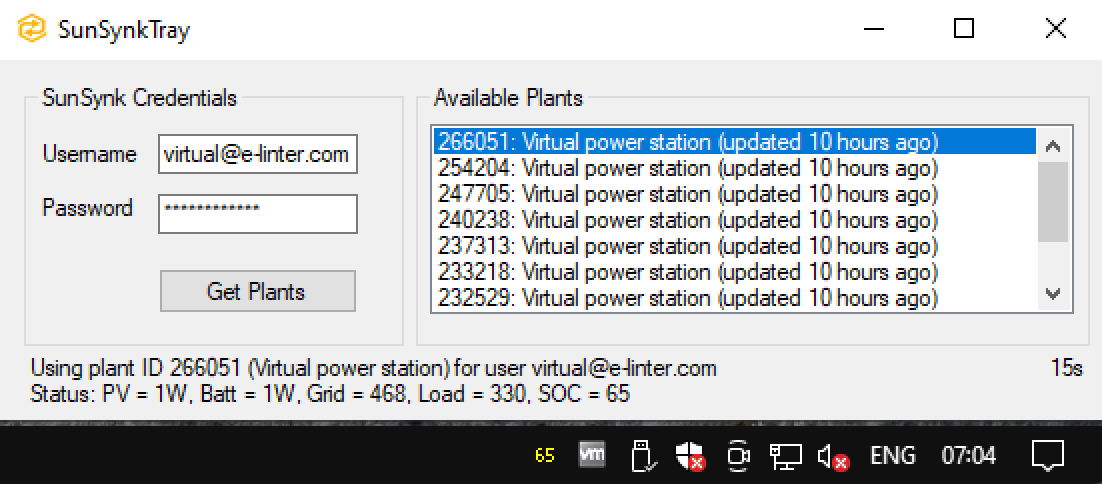Maximize the SunSynkTray window

click(964, 29)
